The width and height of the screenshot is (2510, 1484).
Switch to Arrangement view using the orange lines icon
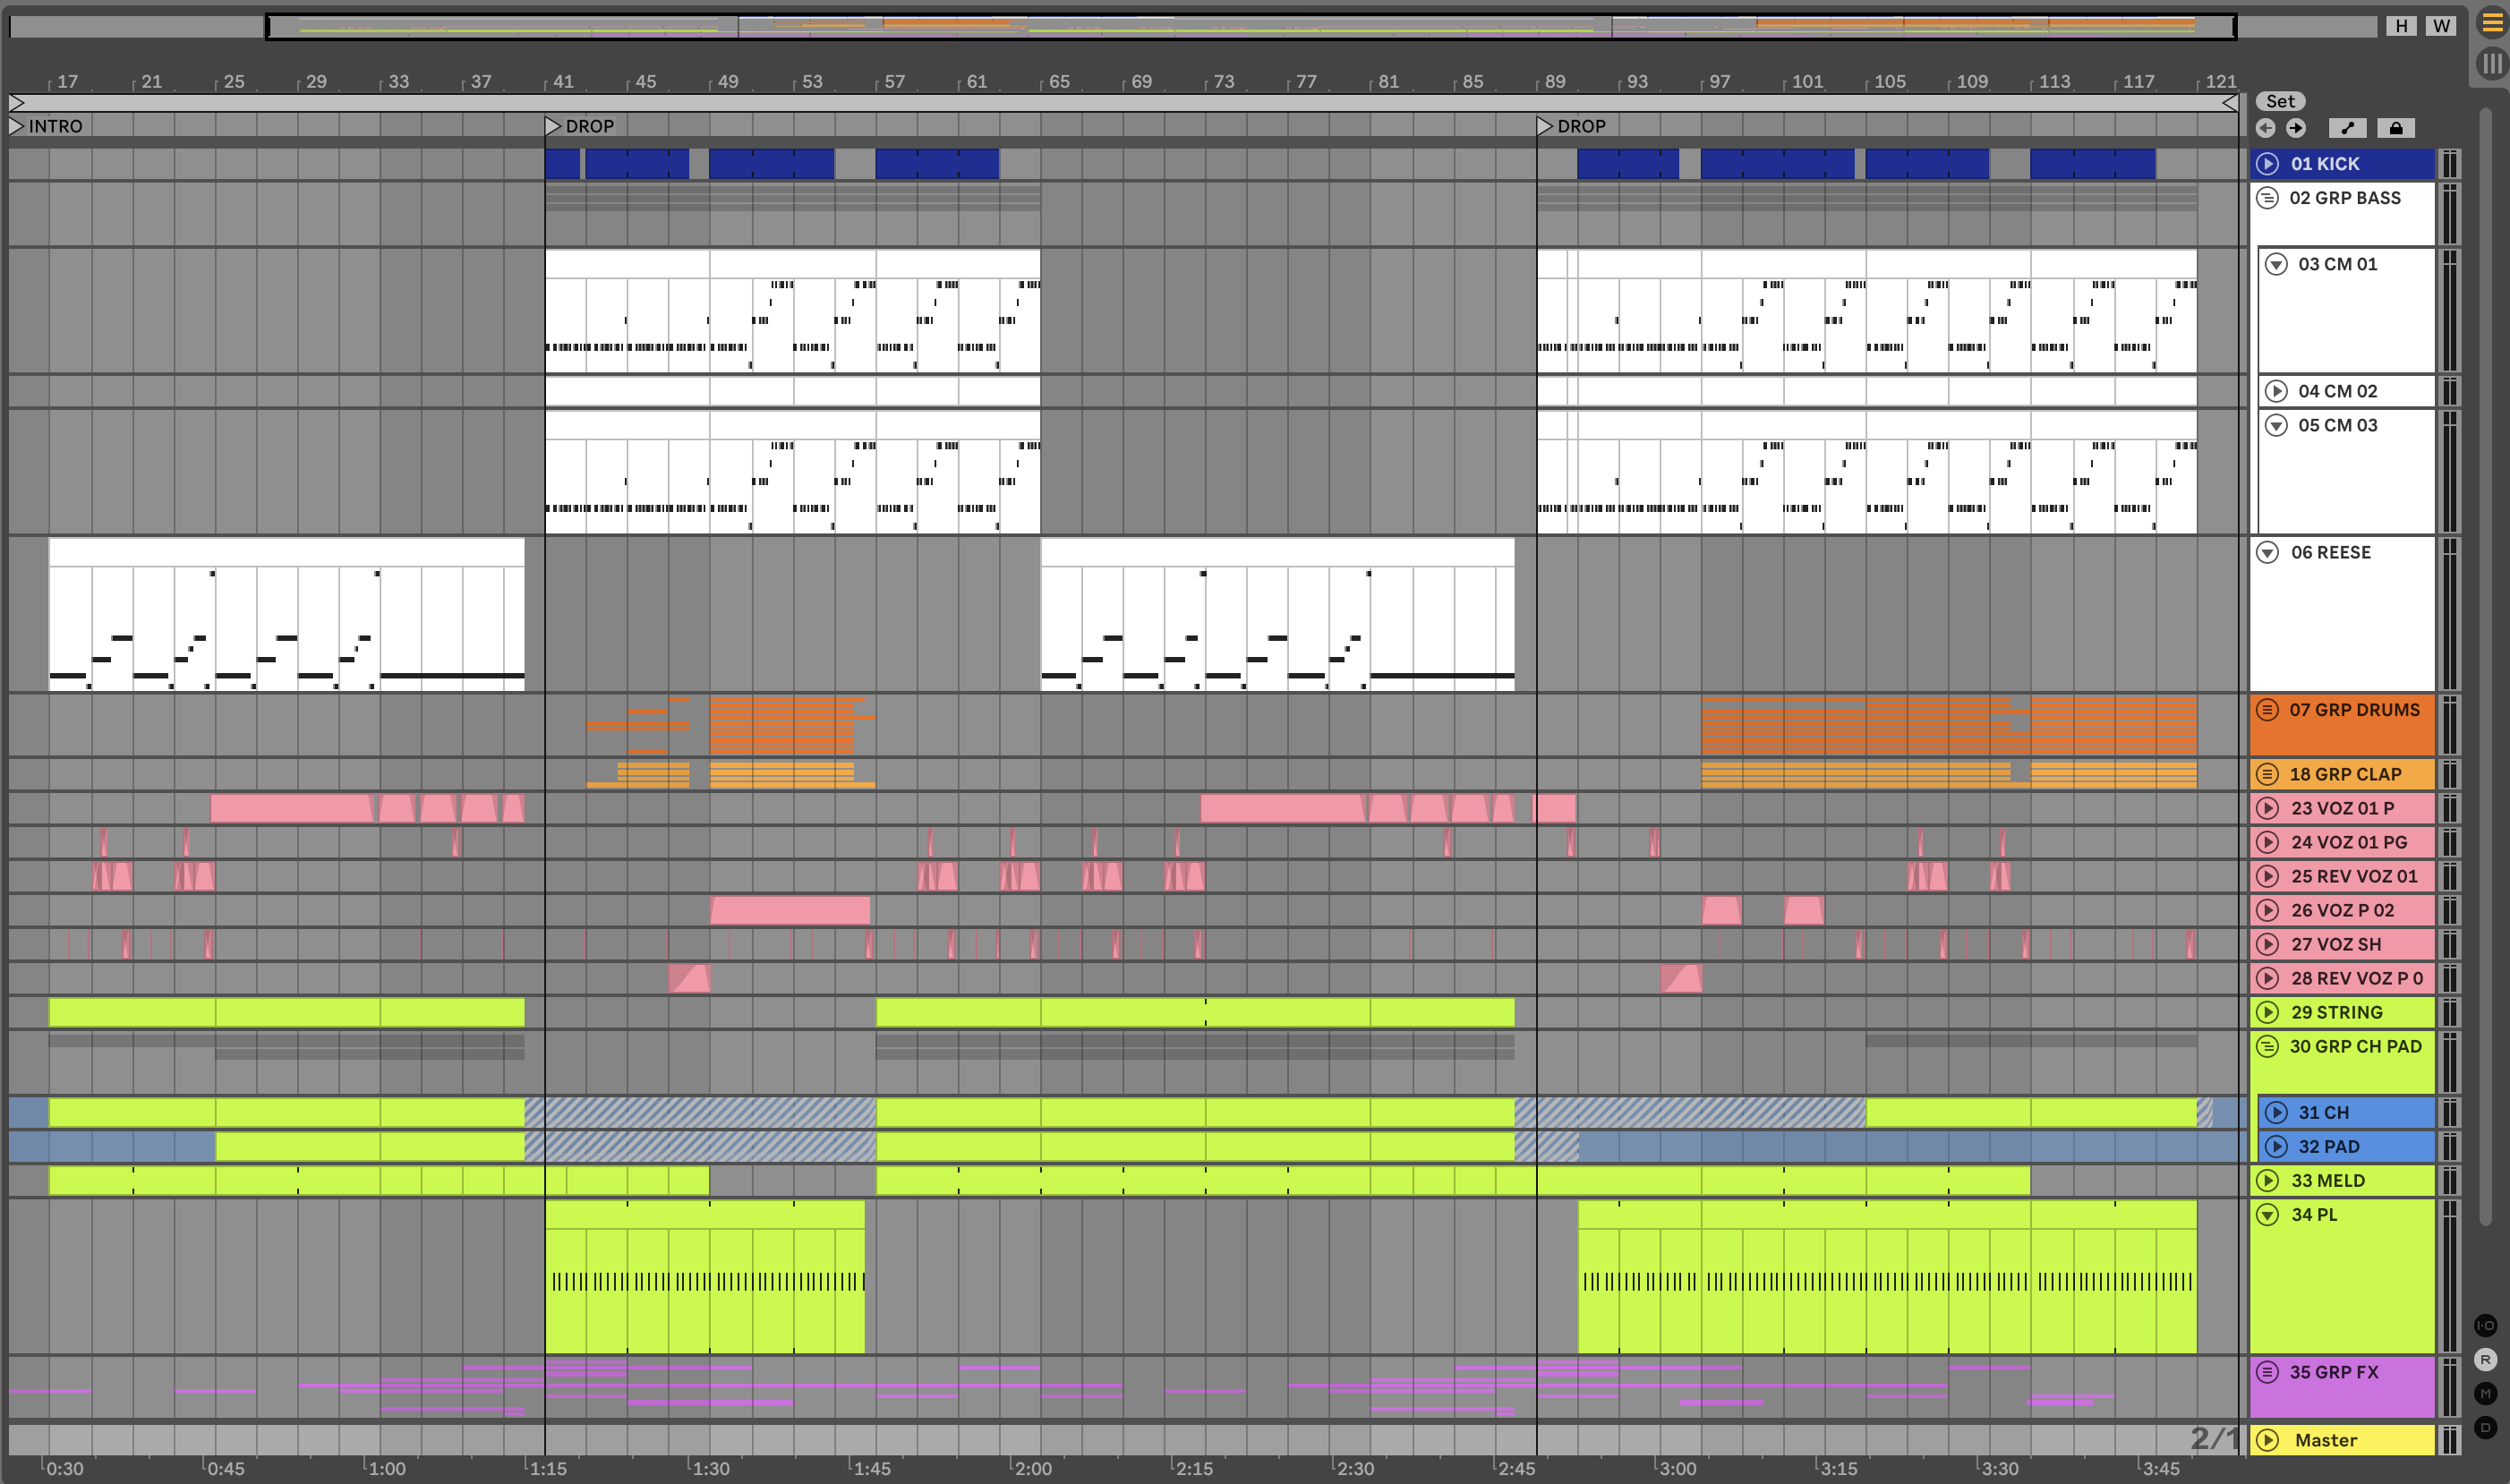coord(2492,24)
